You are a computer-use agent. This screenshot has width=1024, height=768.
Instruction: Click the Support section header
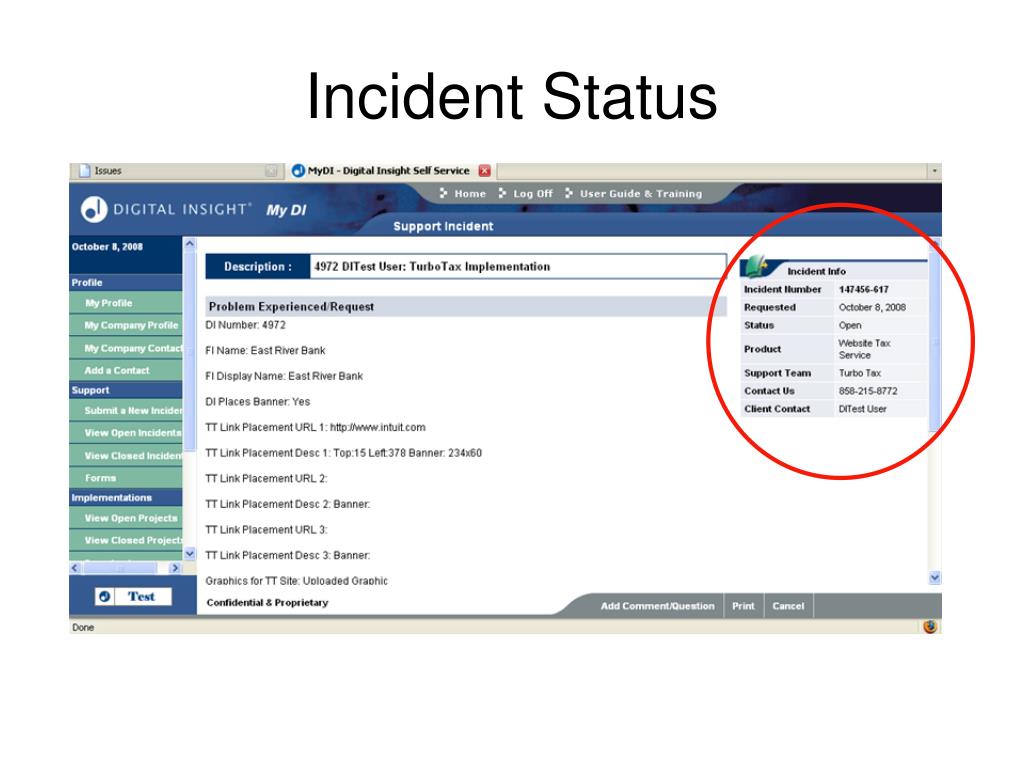[126, 390]
